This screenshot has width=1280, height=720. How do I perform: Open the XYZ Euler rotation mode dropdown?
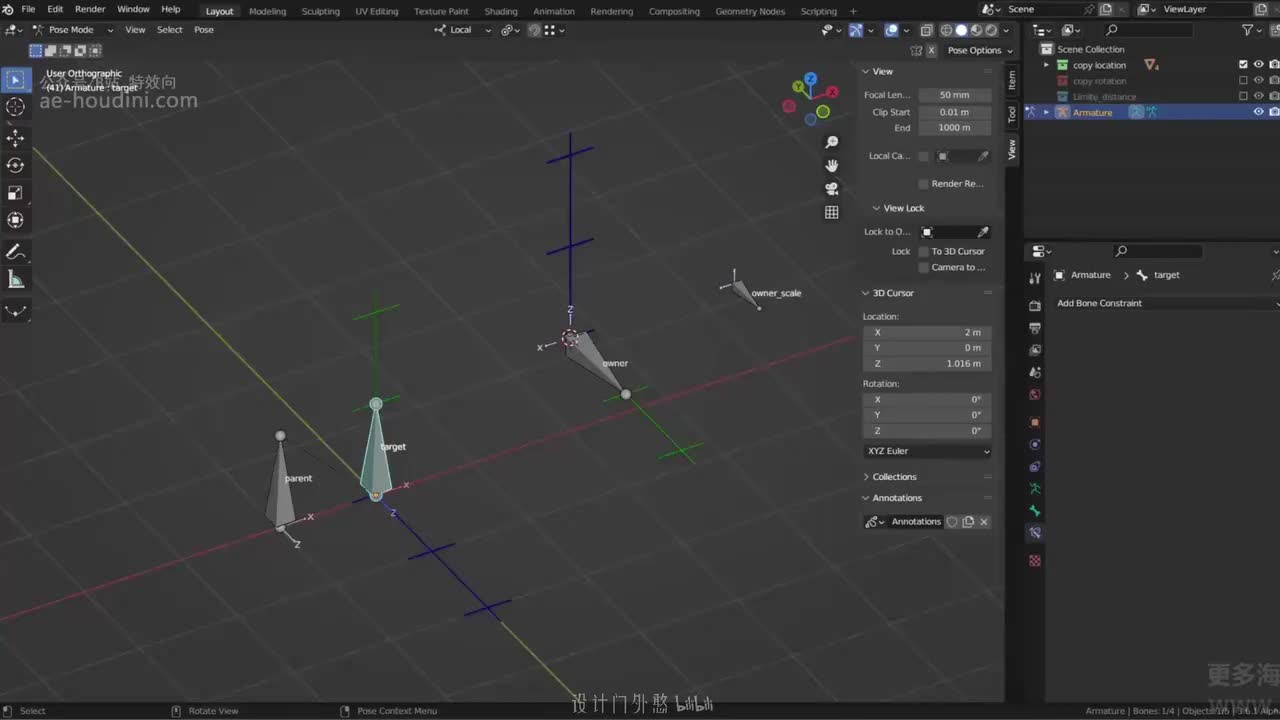point(928,451)
